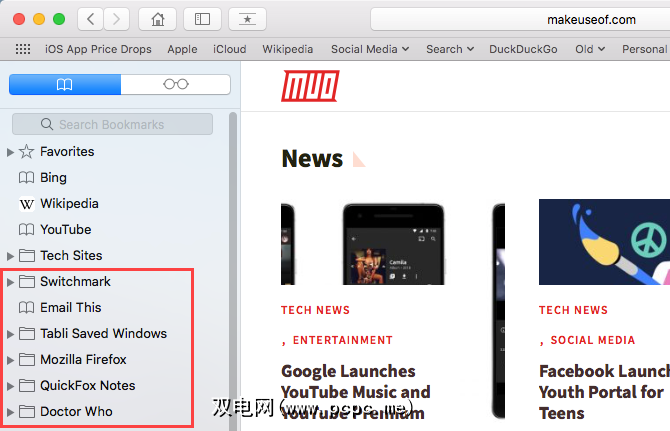Click ENTERTAINMENT category tag
This screenshot has width=670, height=431.
(343, 340)
